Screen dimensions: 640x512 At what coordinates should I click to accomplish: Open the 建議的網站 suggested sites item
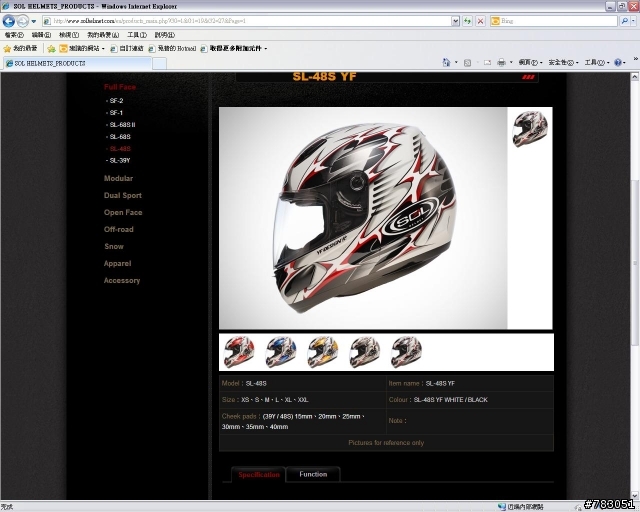coord(82,49)
